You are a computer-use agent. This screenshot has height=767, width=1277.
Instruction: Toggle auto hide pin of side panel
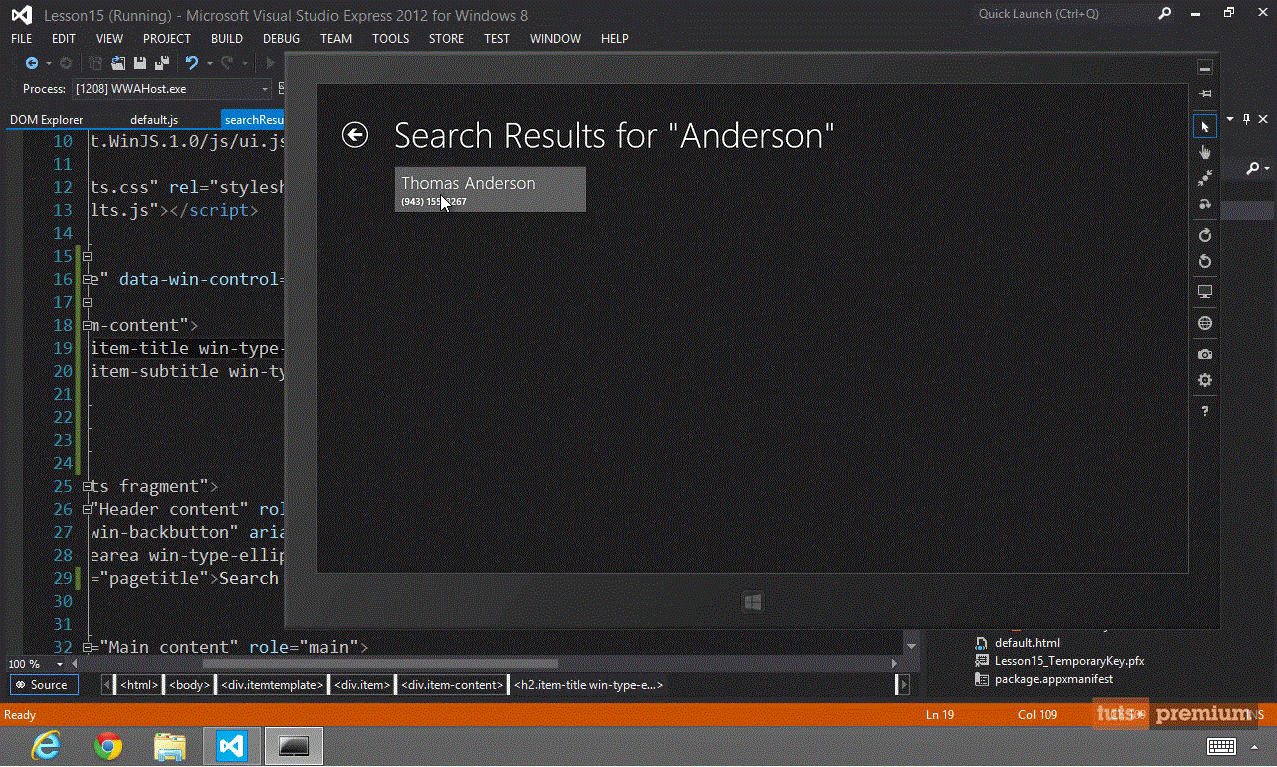(x=1246, y=119)
